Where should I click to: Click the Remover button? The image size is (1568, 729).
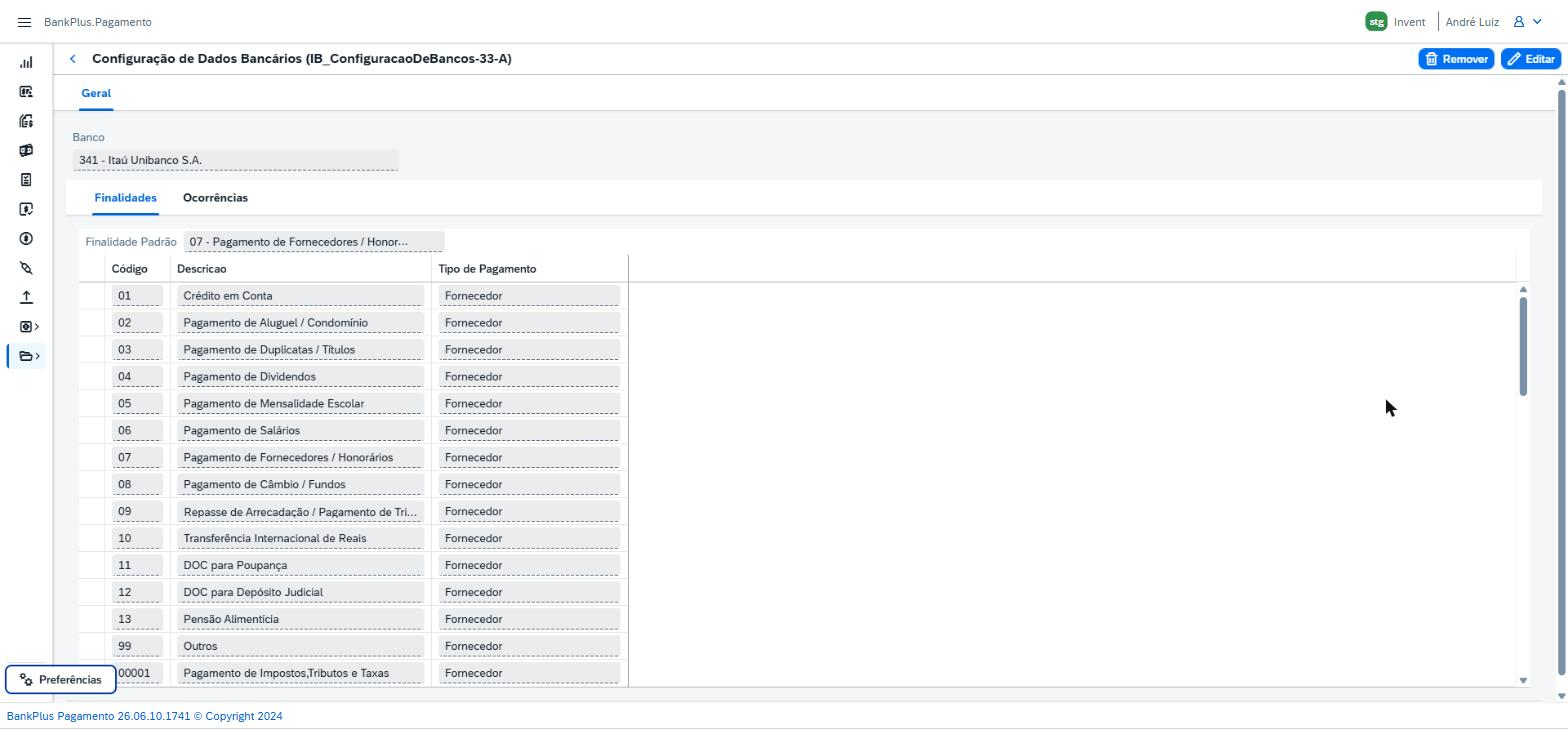tap(1456, 59)
